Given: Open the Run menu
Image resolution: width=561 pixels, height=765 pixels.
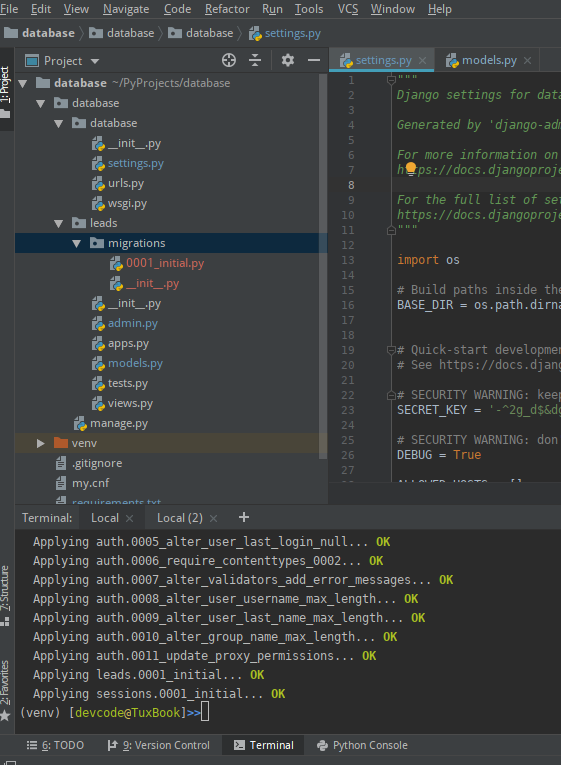Looking at the screenshot, I should coord(272,9).
